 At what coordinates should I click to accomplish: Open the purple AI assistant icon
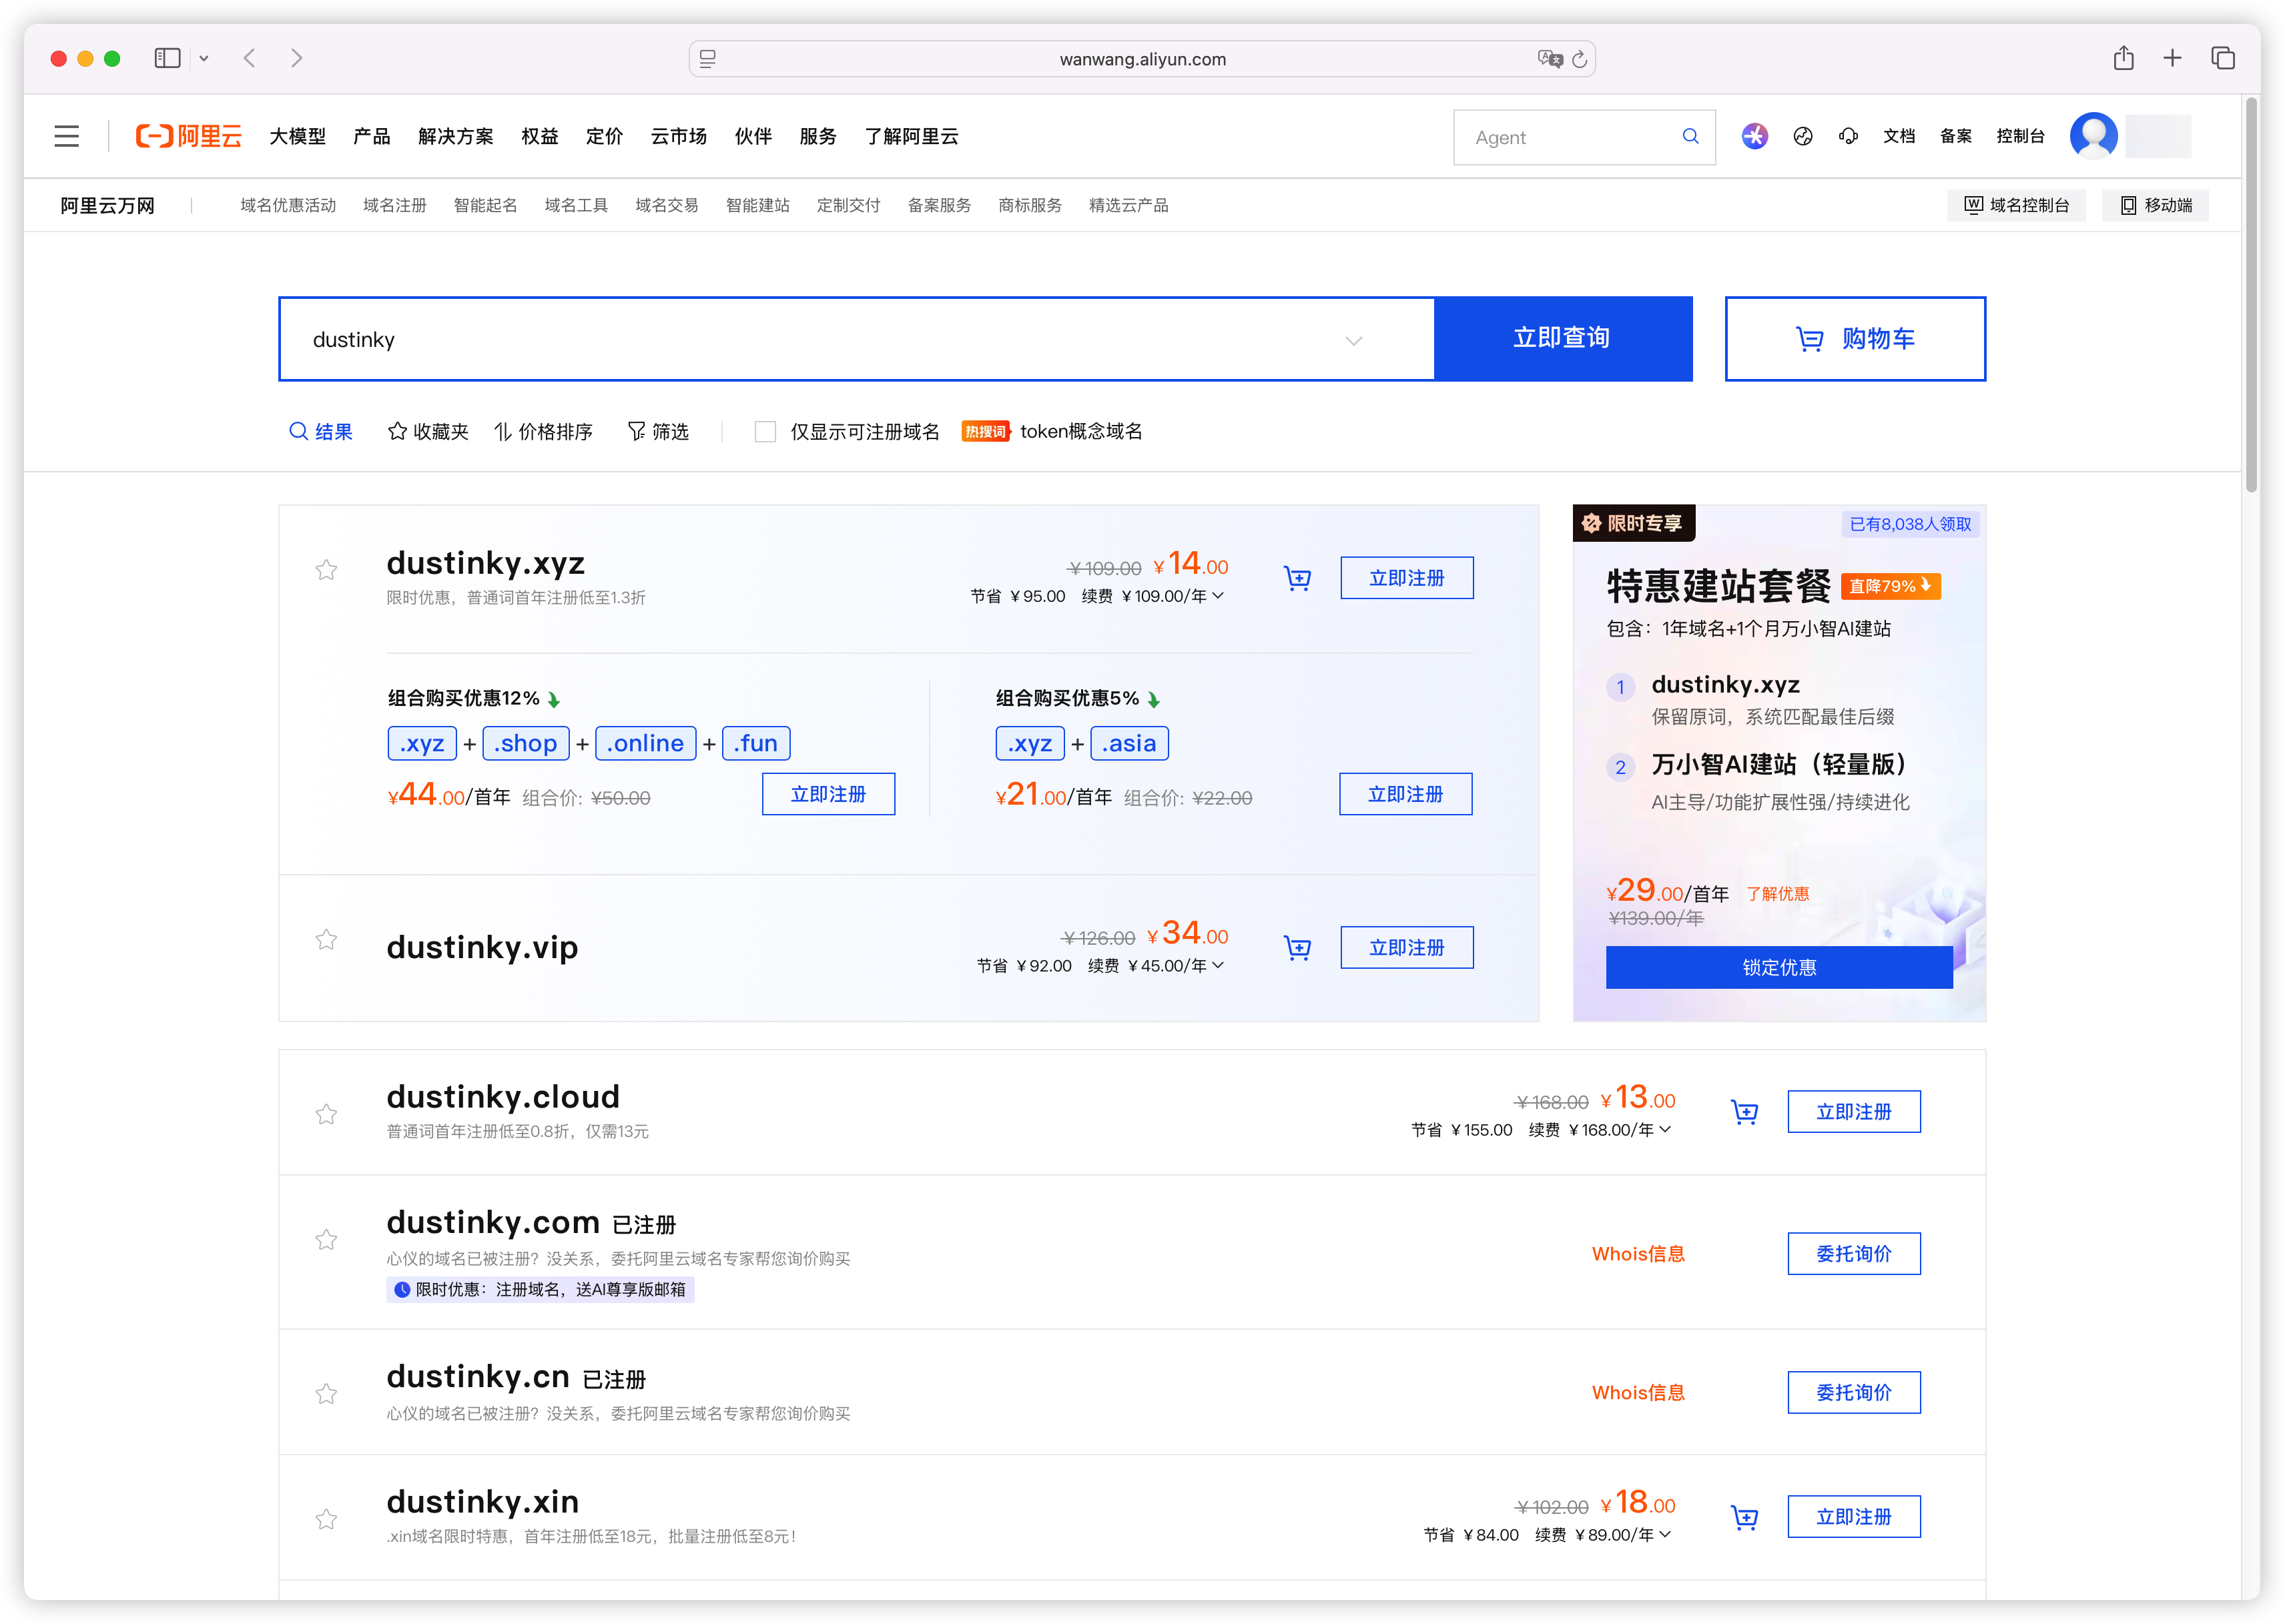point(1754,136)
